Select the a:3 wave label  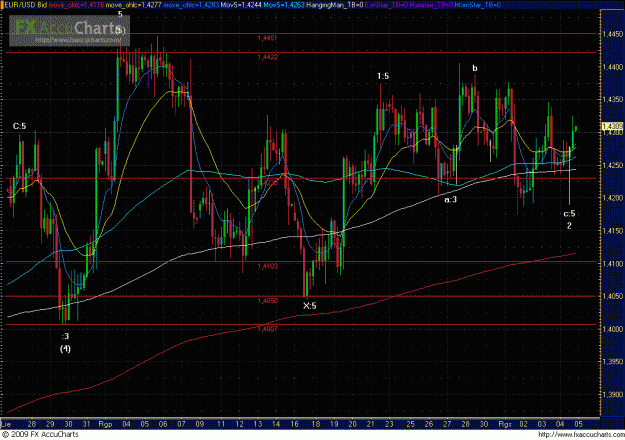(450, 199)
